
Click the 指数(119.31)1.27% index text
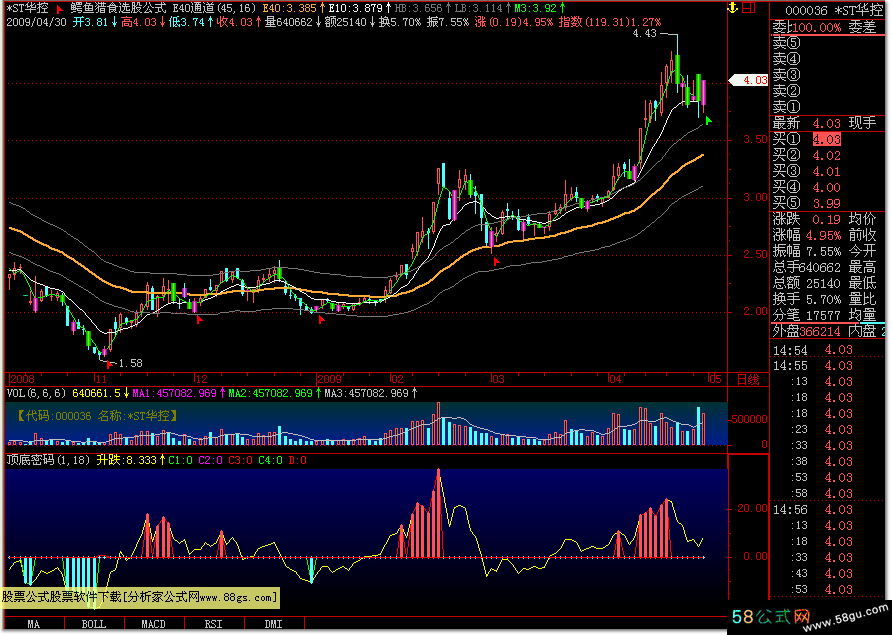coord(610,22)
